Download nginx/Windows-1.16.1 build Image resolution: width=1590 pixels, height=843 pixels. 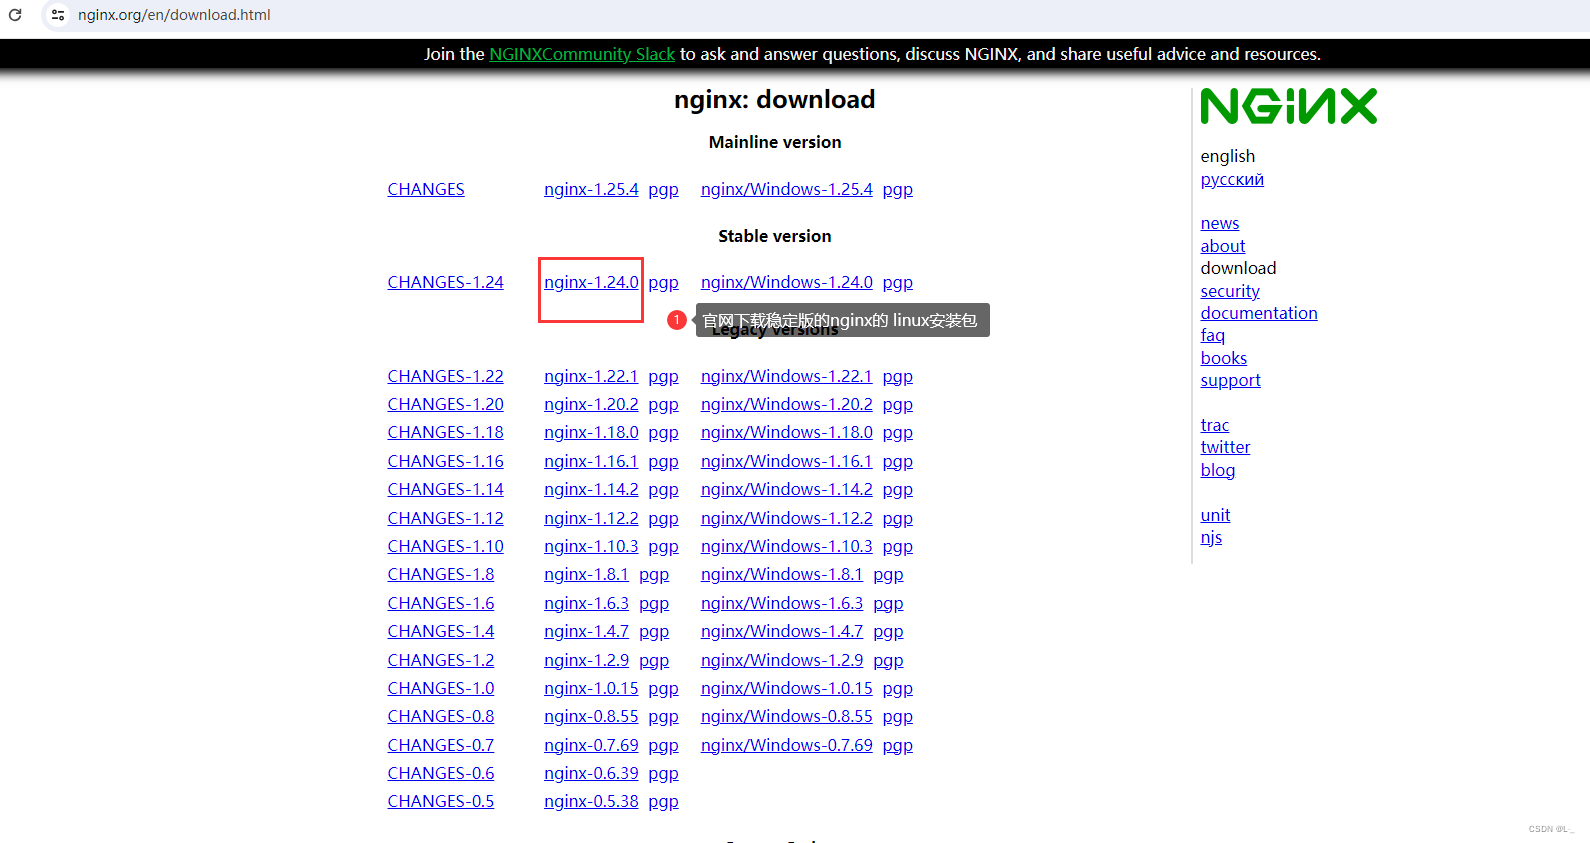787,461
